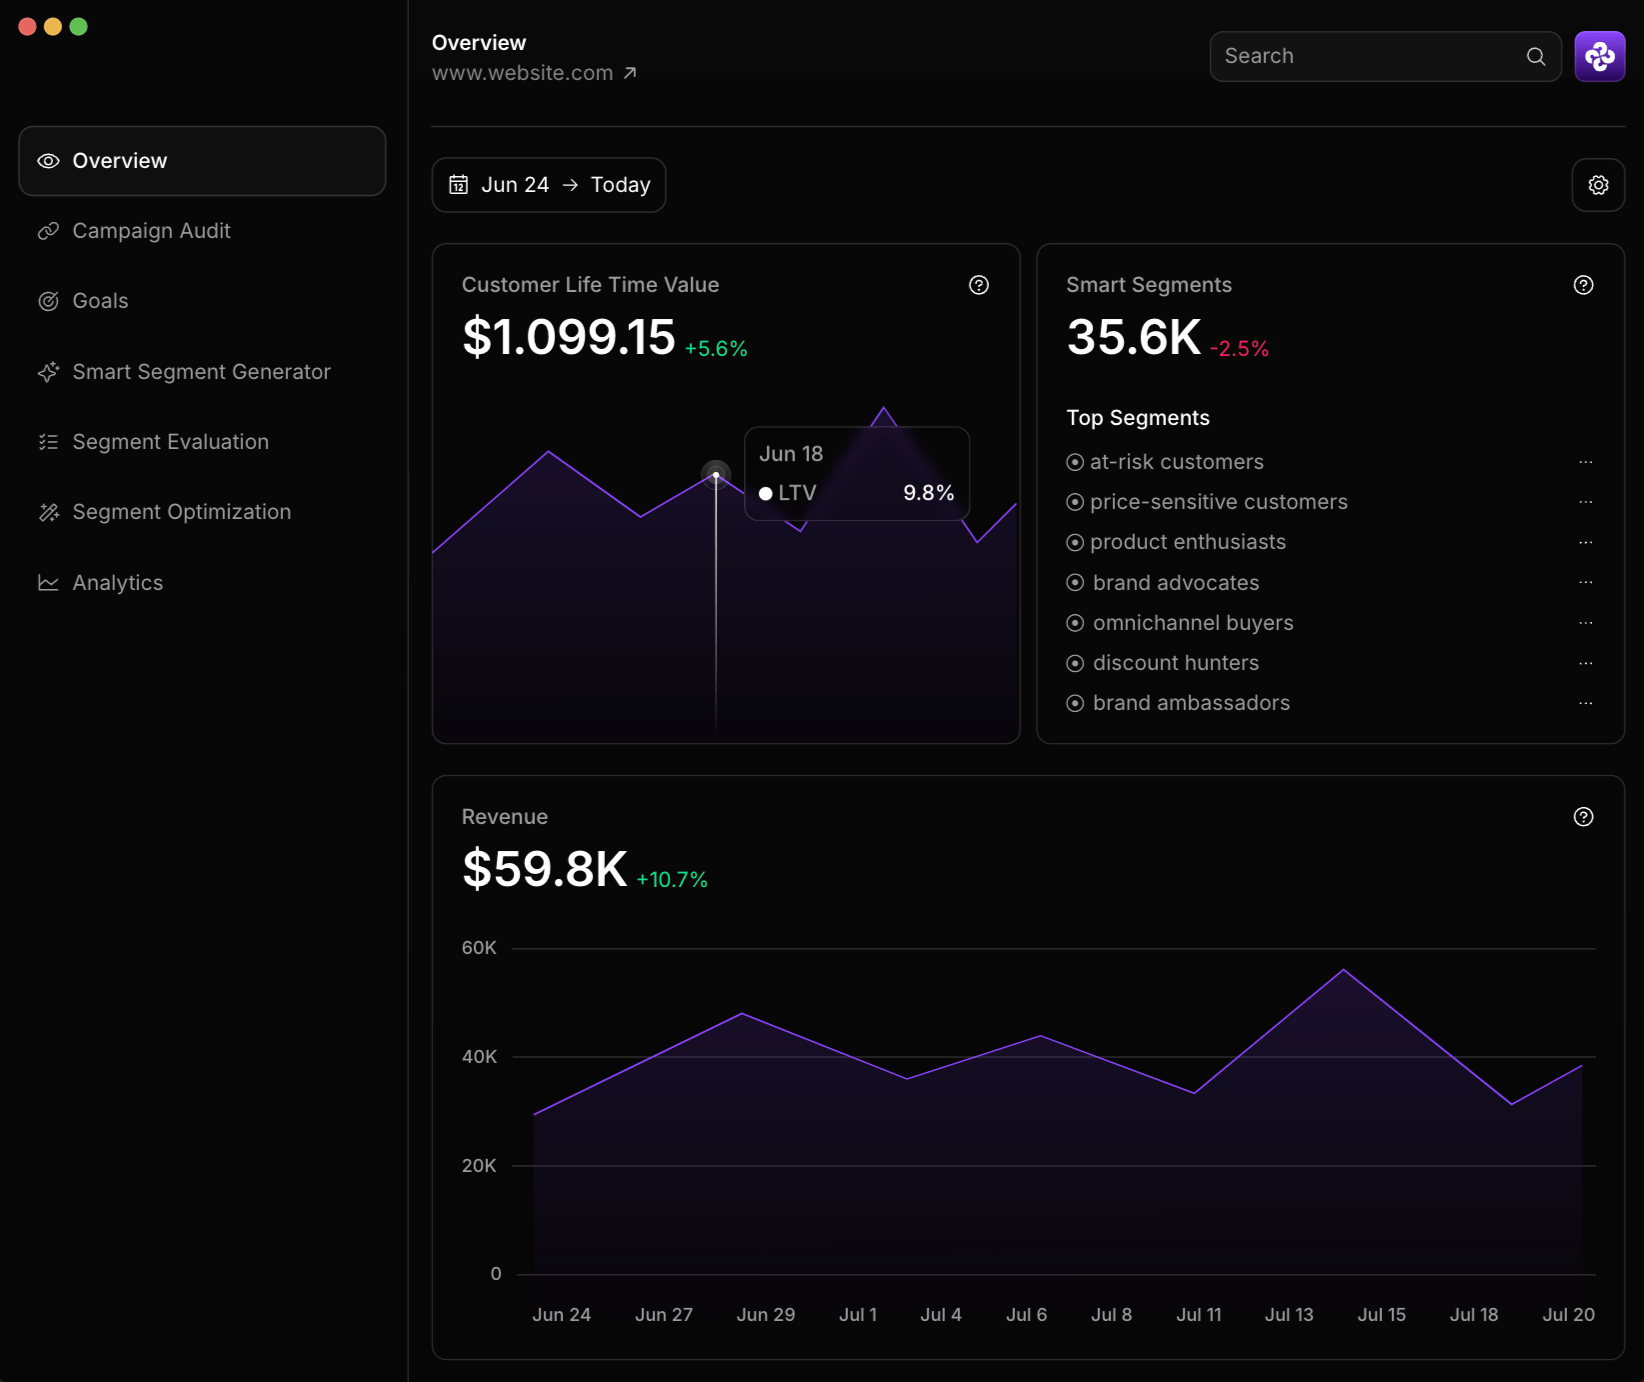Viewport: 1644px width, 1382px height.
Task: Click the Top Segments heading
Action: [1138, 418]
